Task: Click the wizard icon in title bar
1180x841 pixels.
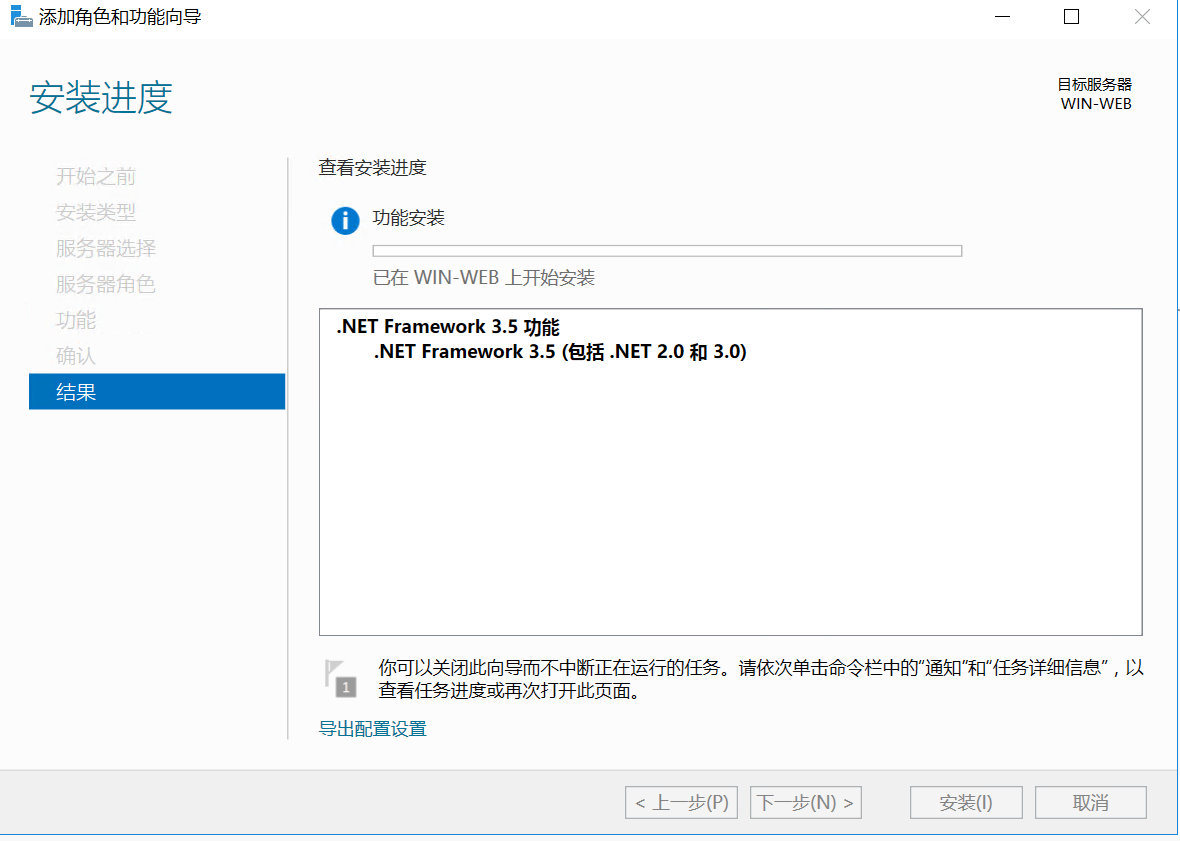Action: tap(20, 17)
